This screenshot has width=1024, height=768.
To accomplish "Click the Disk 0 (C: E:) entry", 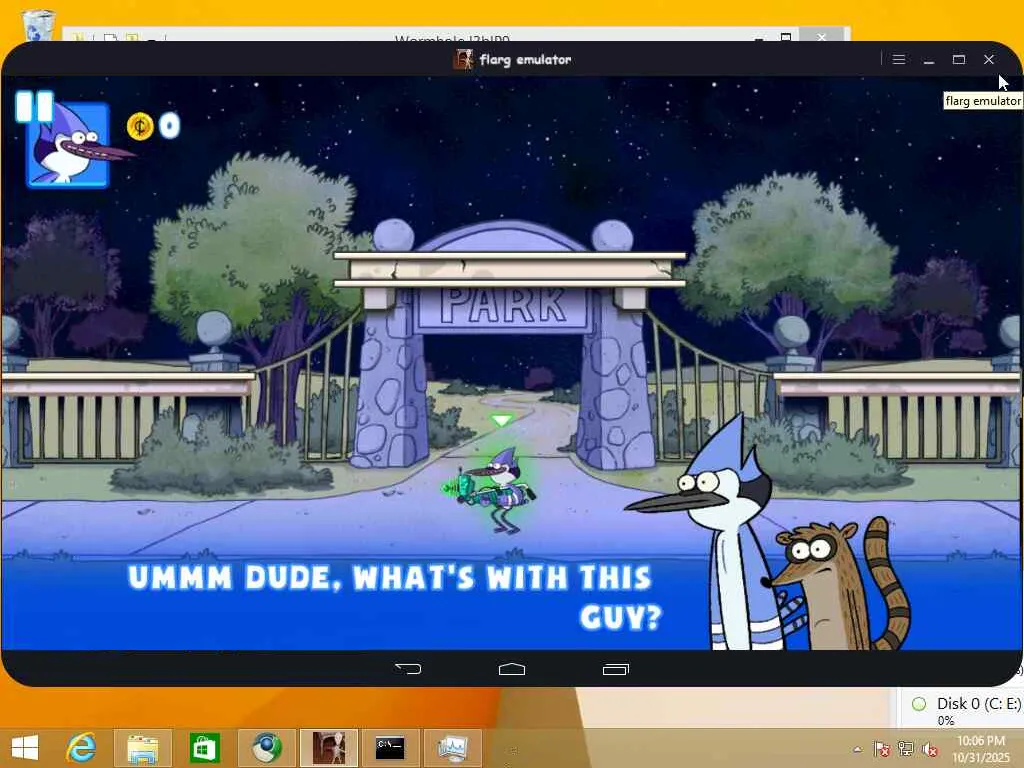I will click(x=969, y=710).
